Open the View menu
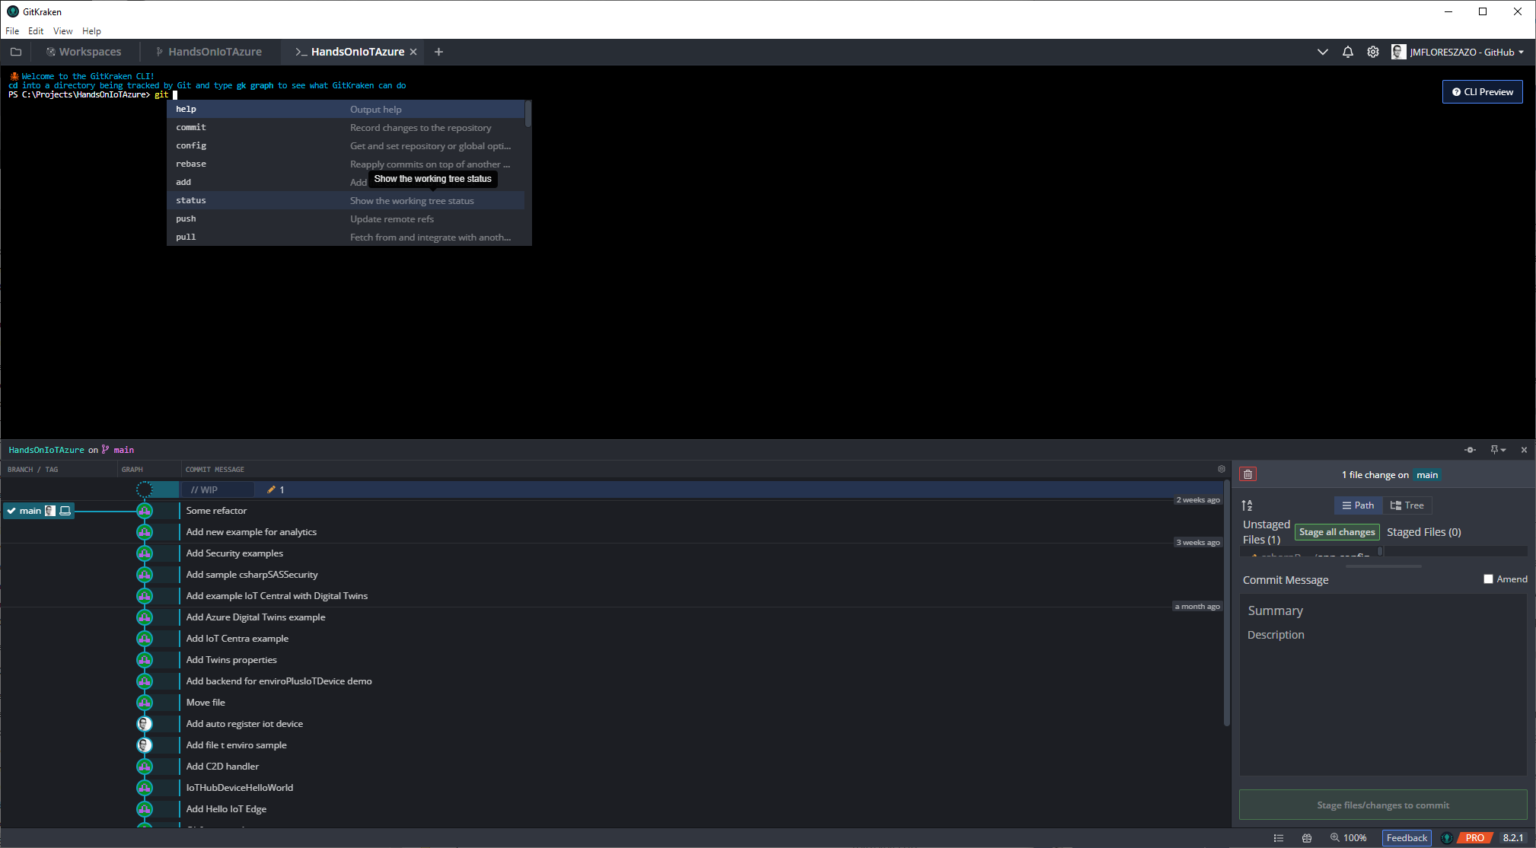This screenshot has width=1536, height=848. [62, 31]
